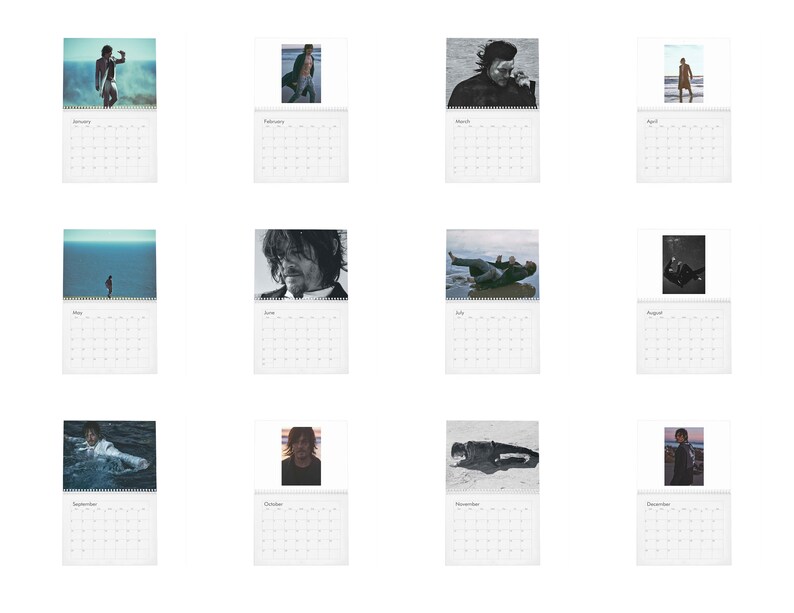Click the November month label
The width and height of the screenshot is (794, 613).
(x=467, y=504)
